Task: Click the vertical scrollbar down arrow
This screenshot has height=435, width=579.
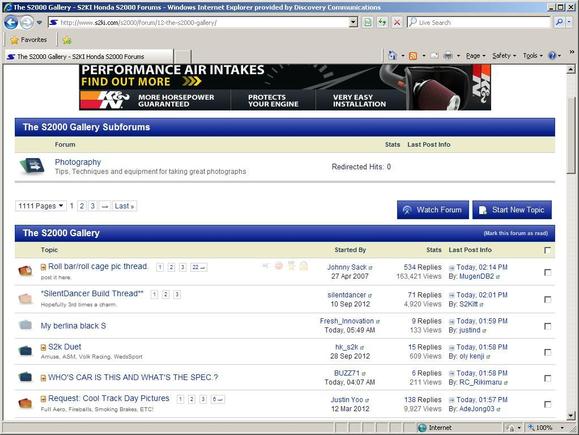Action: pyautogui.click(x=571, y=416)
